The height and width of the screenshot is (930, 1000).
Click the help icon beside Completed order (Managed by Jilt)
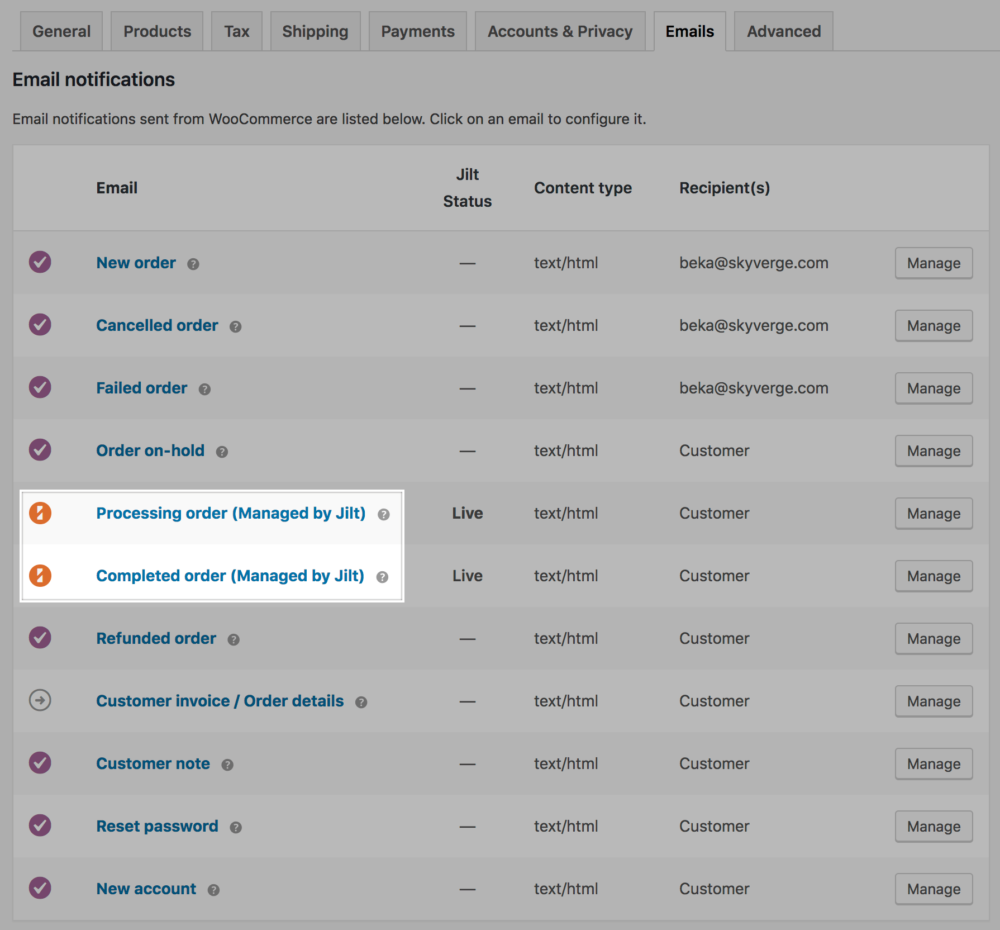point(382,577)
